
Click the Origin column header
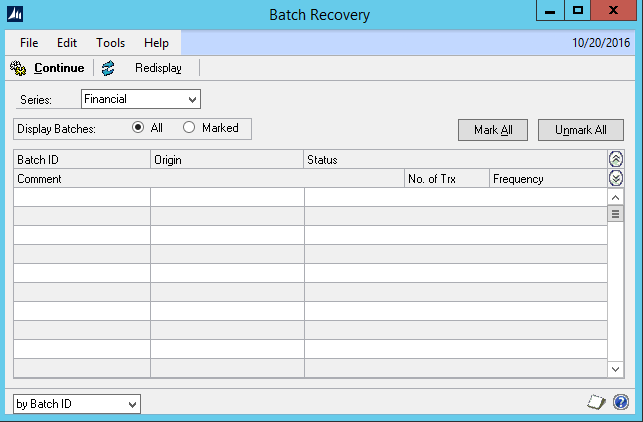pyautogui.click(x=227, y=160)
